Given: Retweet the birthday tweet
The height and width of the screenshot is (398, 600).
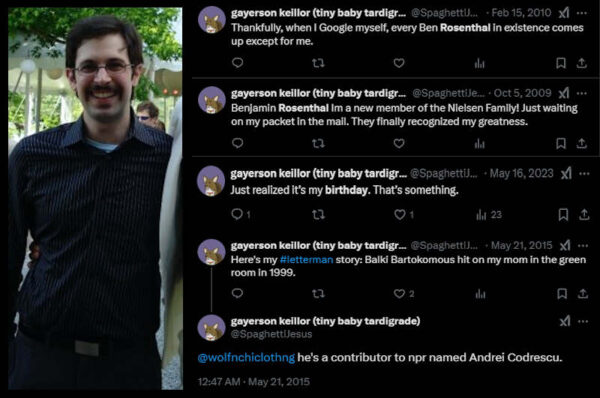Looking at the screenshot, I should coord(318,215).
